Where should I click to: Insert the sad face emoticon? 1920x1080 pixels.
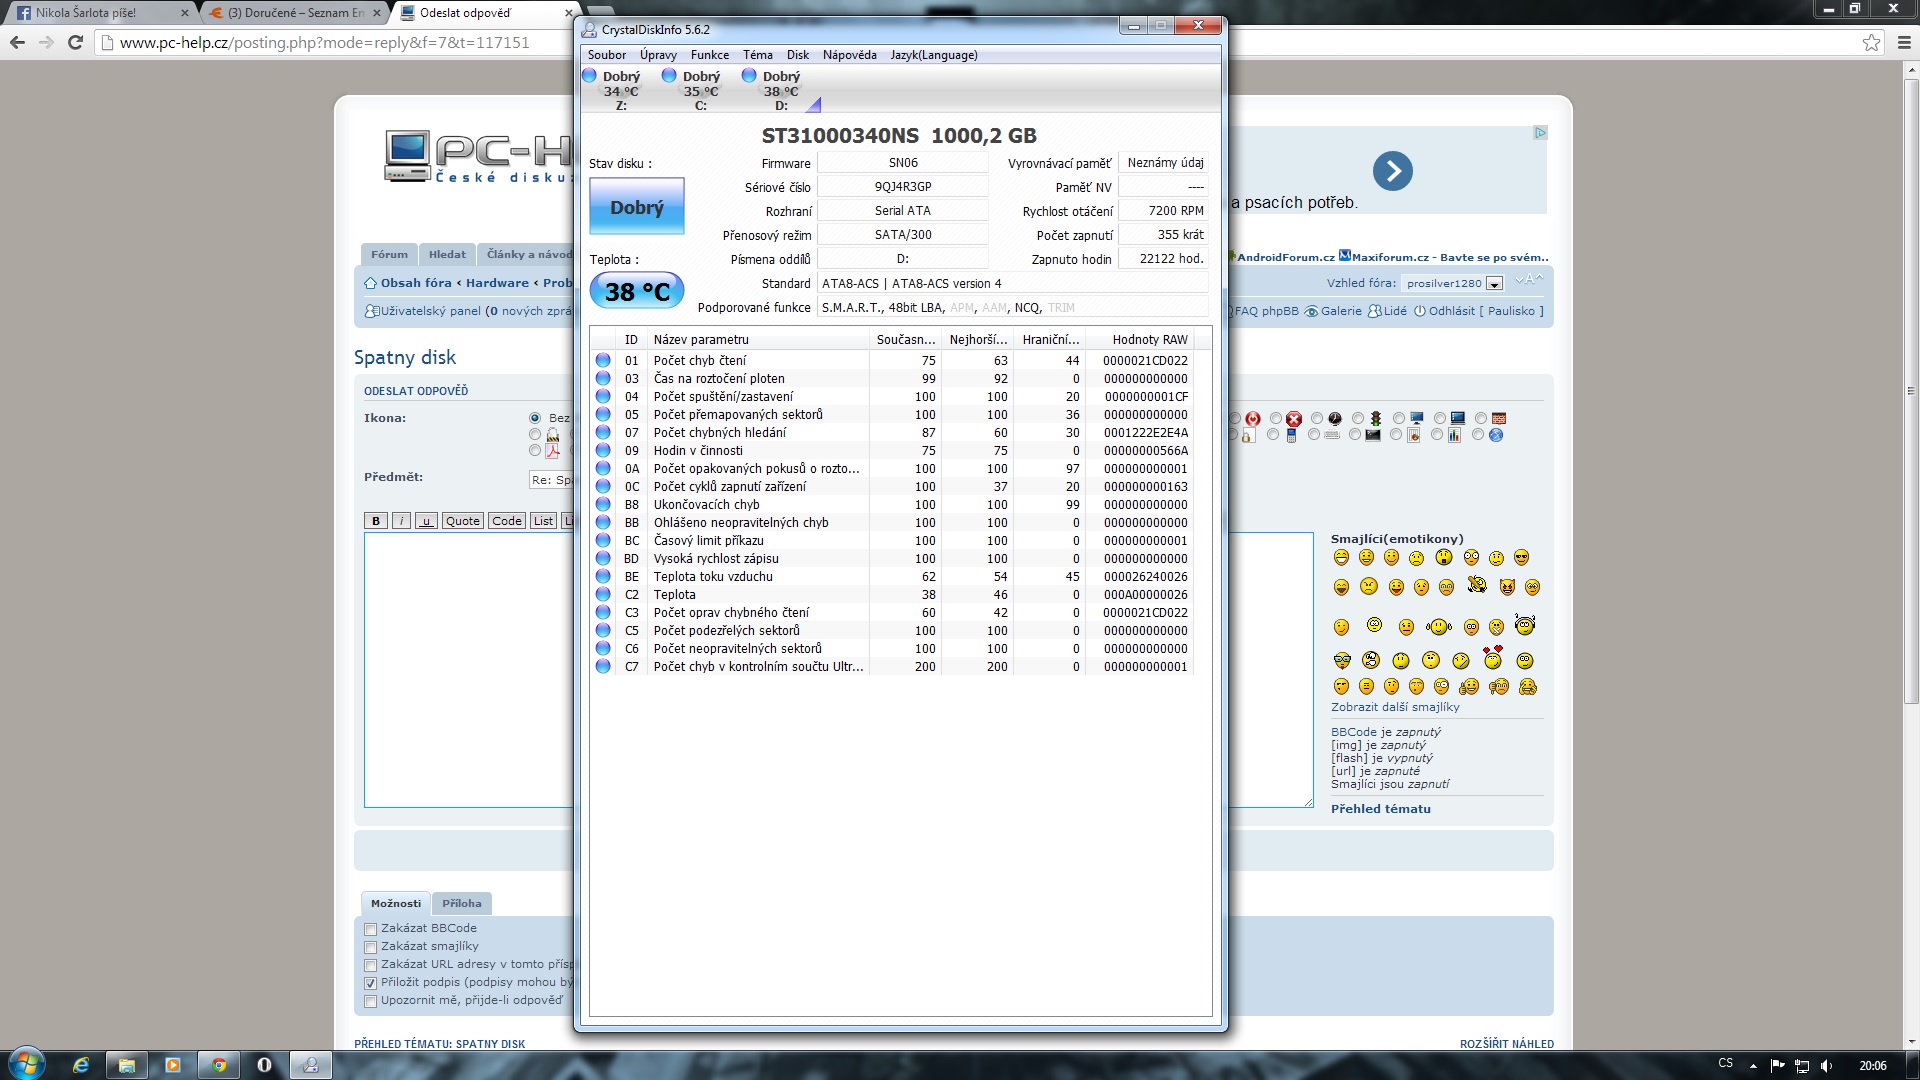pos(1416,558)
